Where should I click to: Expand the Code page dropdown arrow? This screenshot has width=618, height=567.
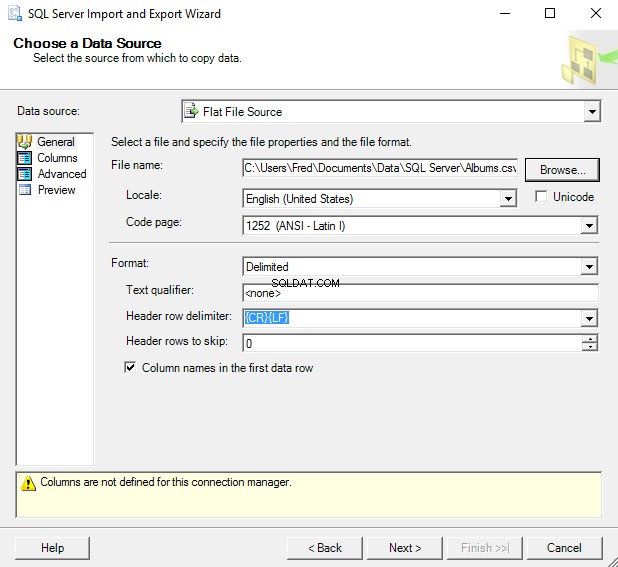(x=589, y=226)
